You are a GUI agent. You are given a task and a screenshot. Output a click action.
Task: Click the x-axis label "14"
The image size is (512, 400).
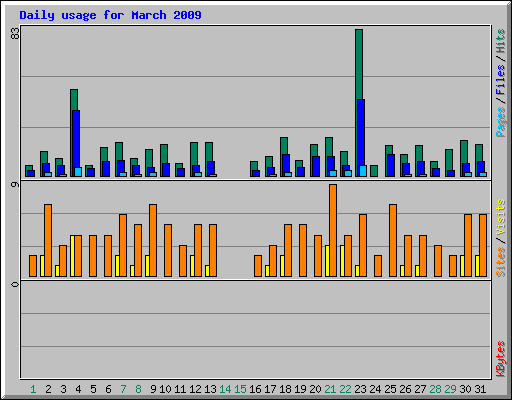(225, 389)
